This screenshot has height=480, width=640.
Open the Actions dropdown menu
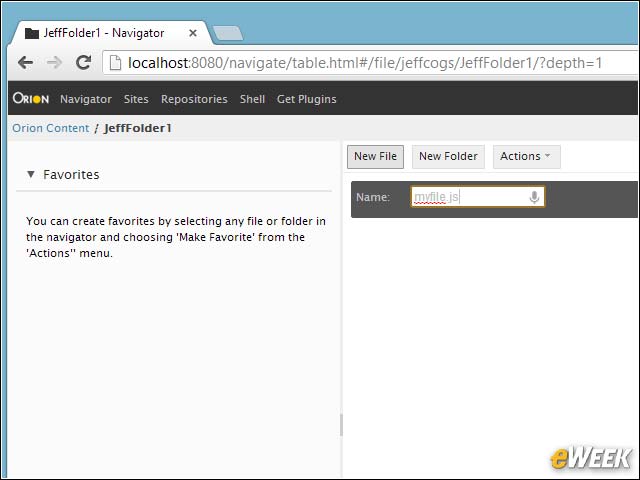click(x=527, y=157)
